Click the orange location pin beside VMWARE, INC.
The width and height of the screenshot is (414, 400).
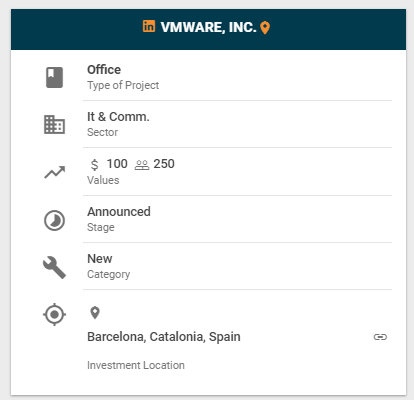pos(265,28)
